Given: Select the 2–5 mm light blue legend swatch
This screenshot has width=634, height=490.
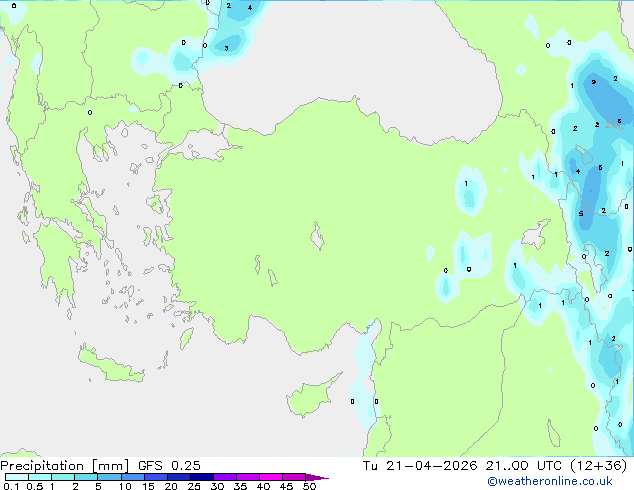Looking at the screenshot, I should click(x=87, y=477).
